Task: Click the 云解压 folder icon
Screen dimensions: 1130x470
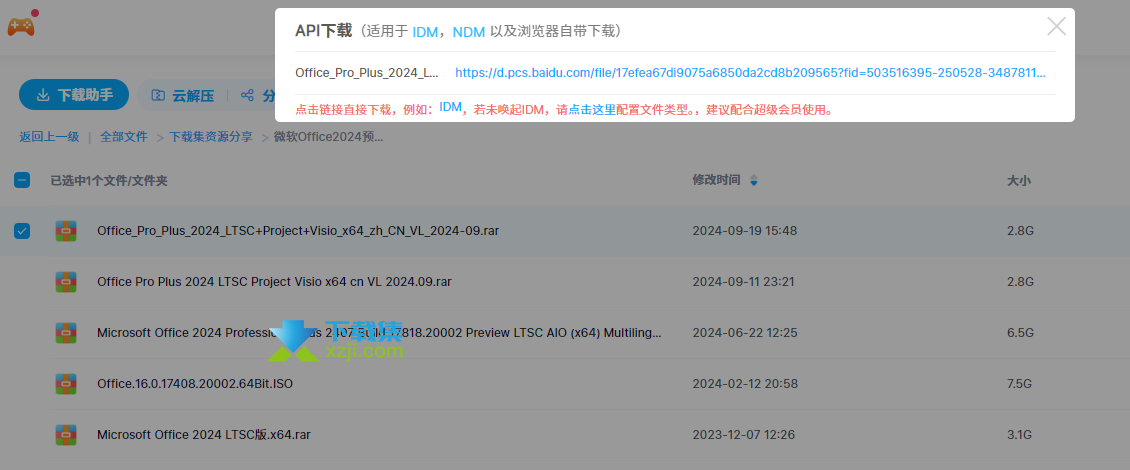Action: (158, 95)
